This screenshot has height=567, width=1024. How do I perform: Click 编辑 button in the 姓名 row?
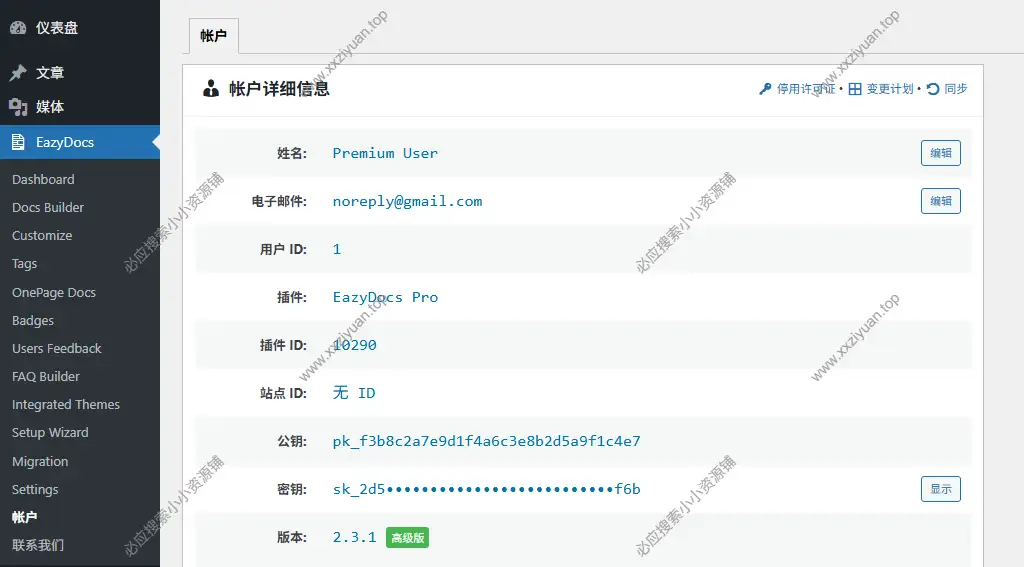[x=940, y=153]
